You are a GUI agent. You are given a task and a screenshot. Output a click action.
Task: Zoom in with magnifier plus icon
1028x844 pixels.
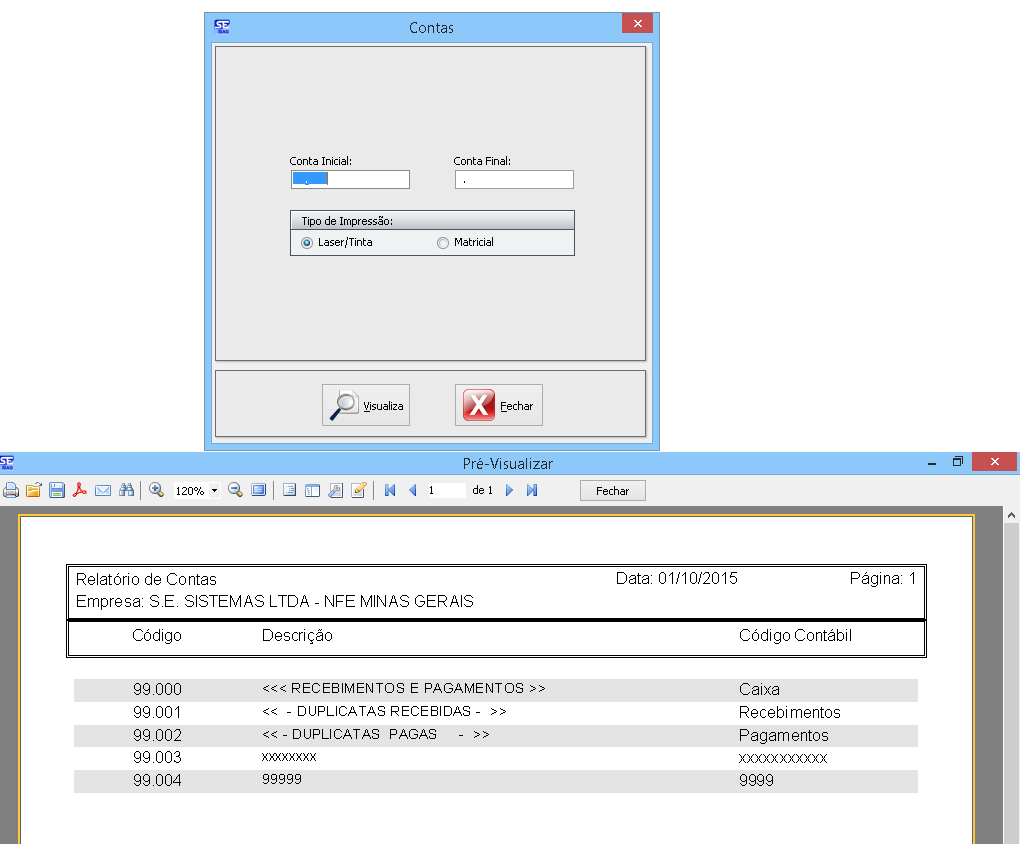click(x=156, y=490)
